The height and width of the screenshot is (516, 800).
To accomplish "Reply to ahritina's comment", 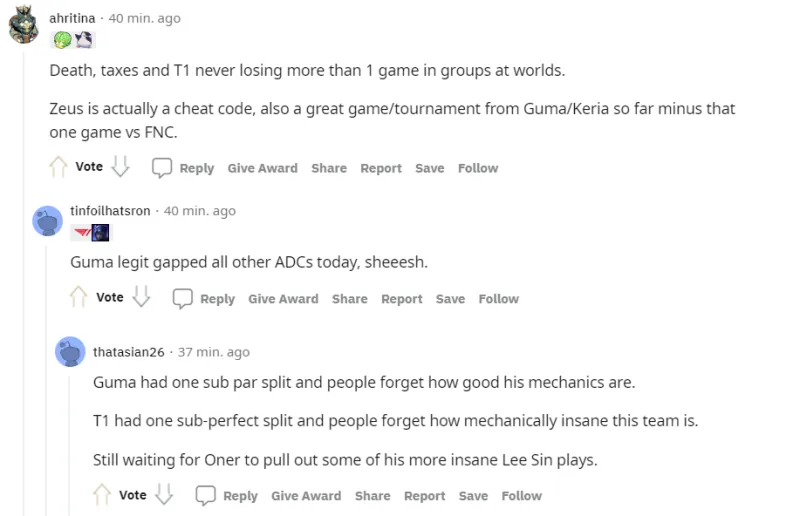I will (x=184, y=168).
